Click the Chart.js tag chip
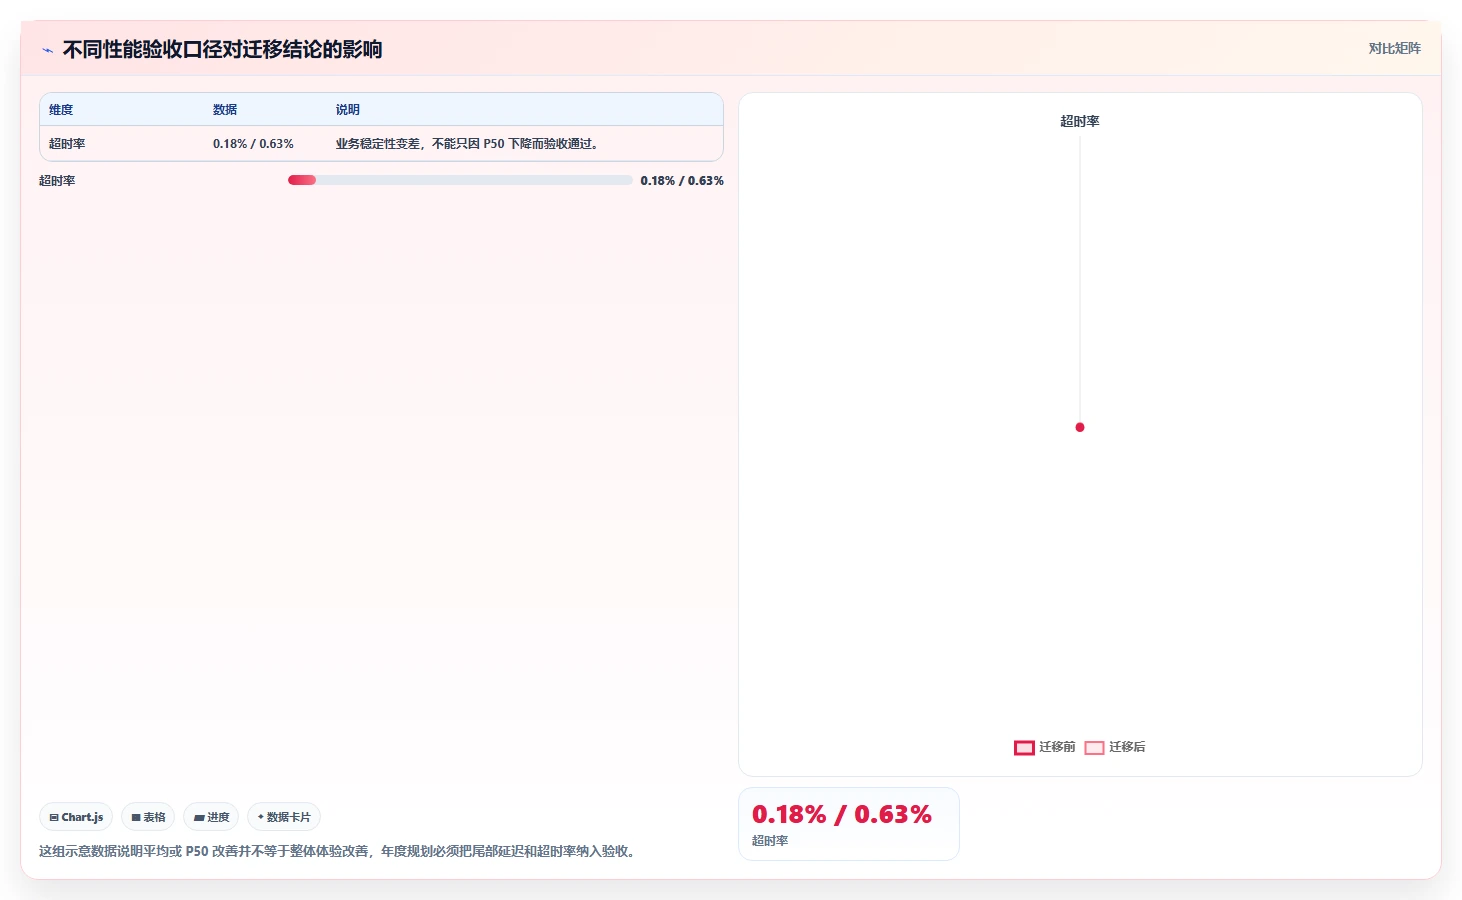The height and width of the screenshot is (900, 1462). [x=76, y=817]
